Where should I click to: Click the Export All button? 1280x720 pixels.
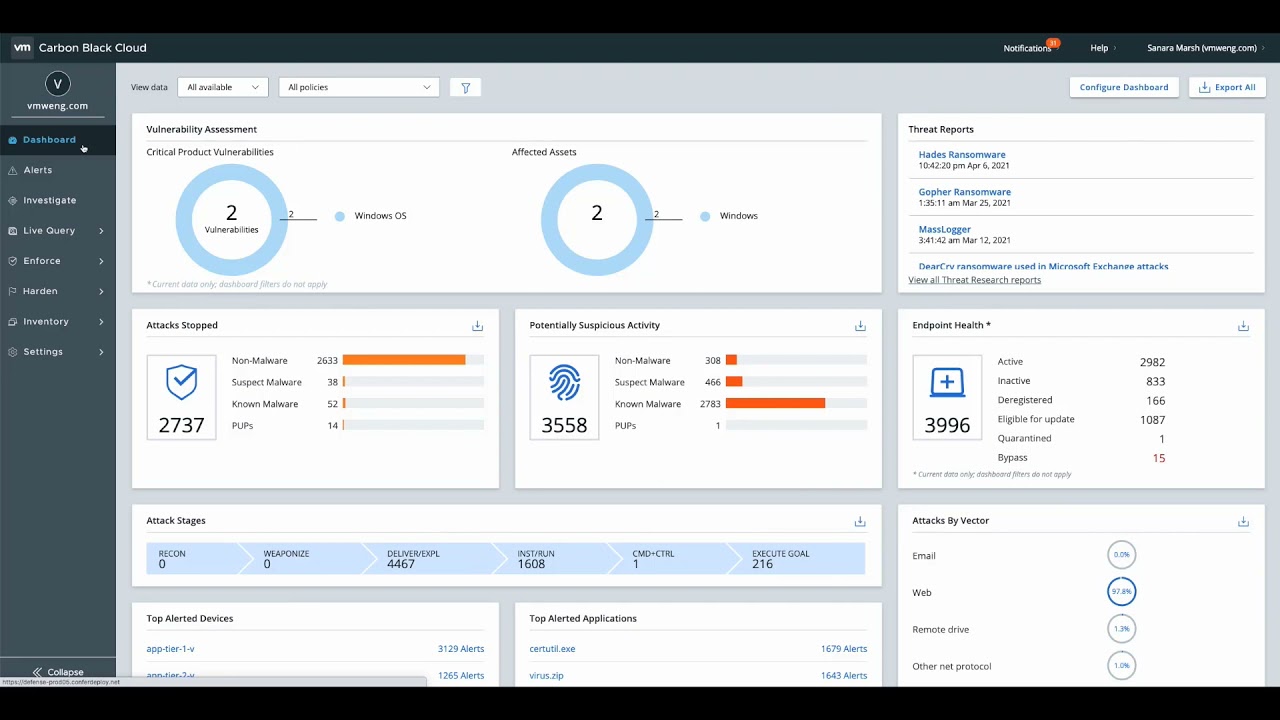pyautogui.click(x=1227, y=87)
